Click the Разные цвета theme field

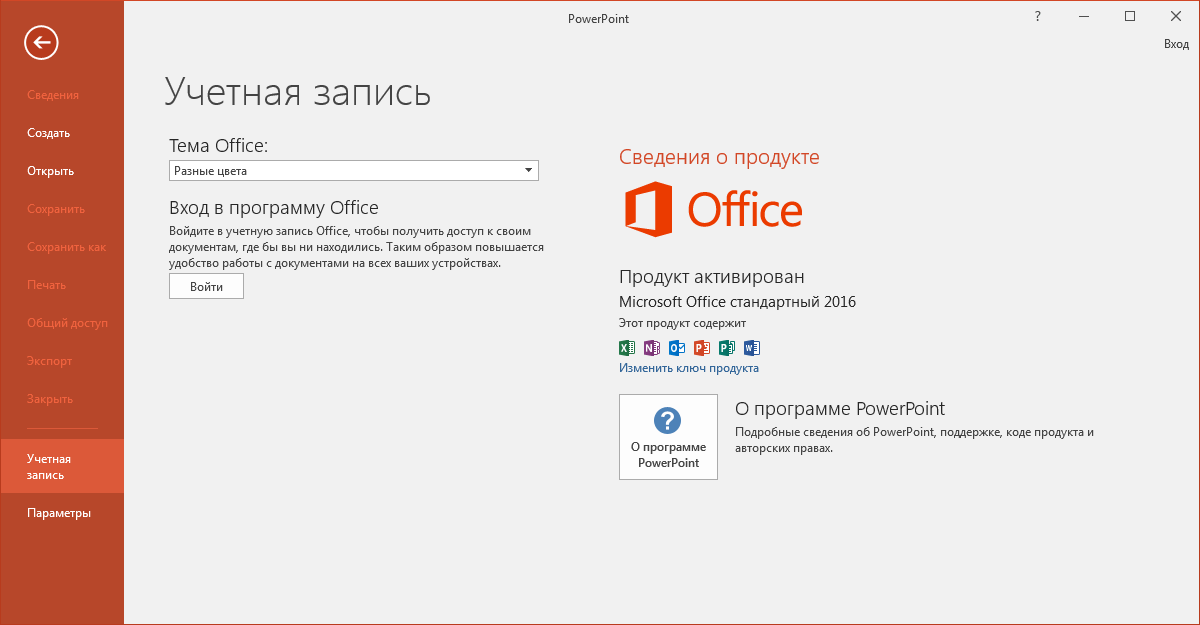point(354,171)
